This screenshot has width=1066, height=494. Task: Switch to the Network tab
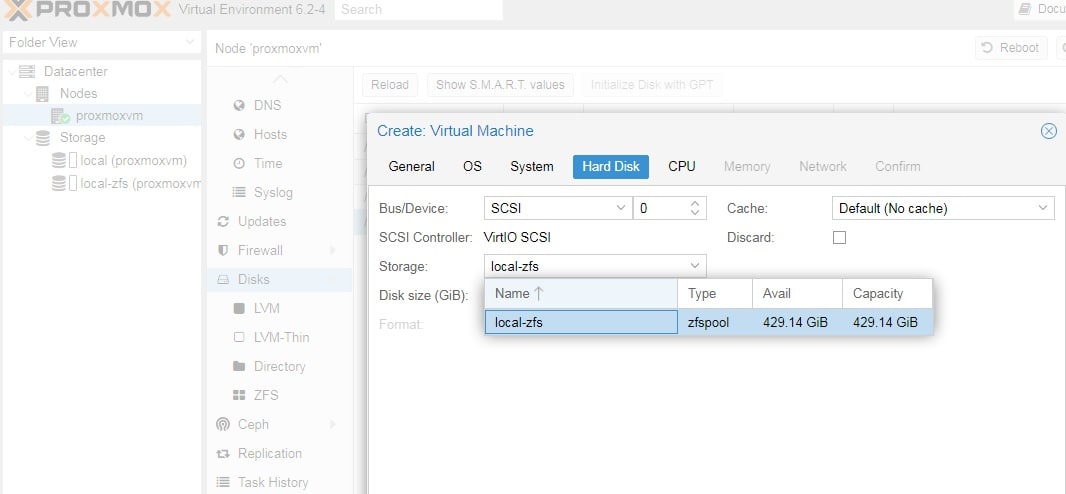pyautogui.click(x=823, y=166)
